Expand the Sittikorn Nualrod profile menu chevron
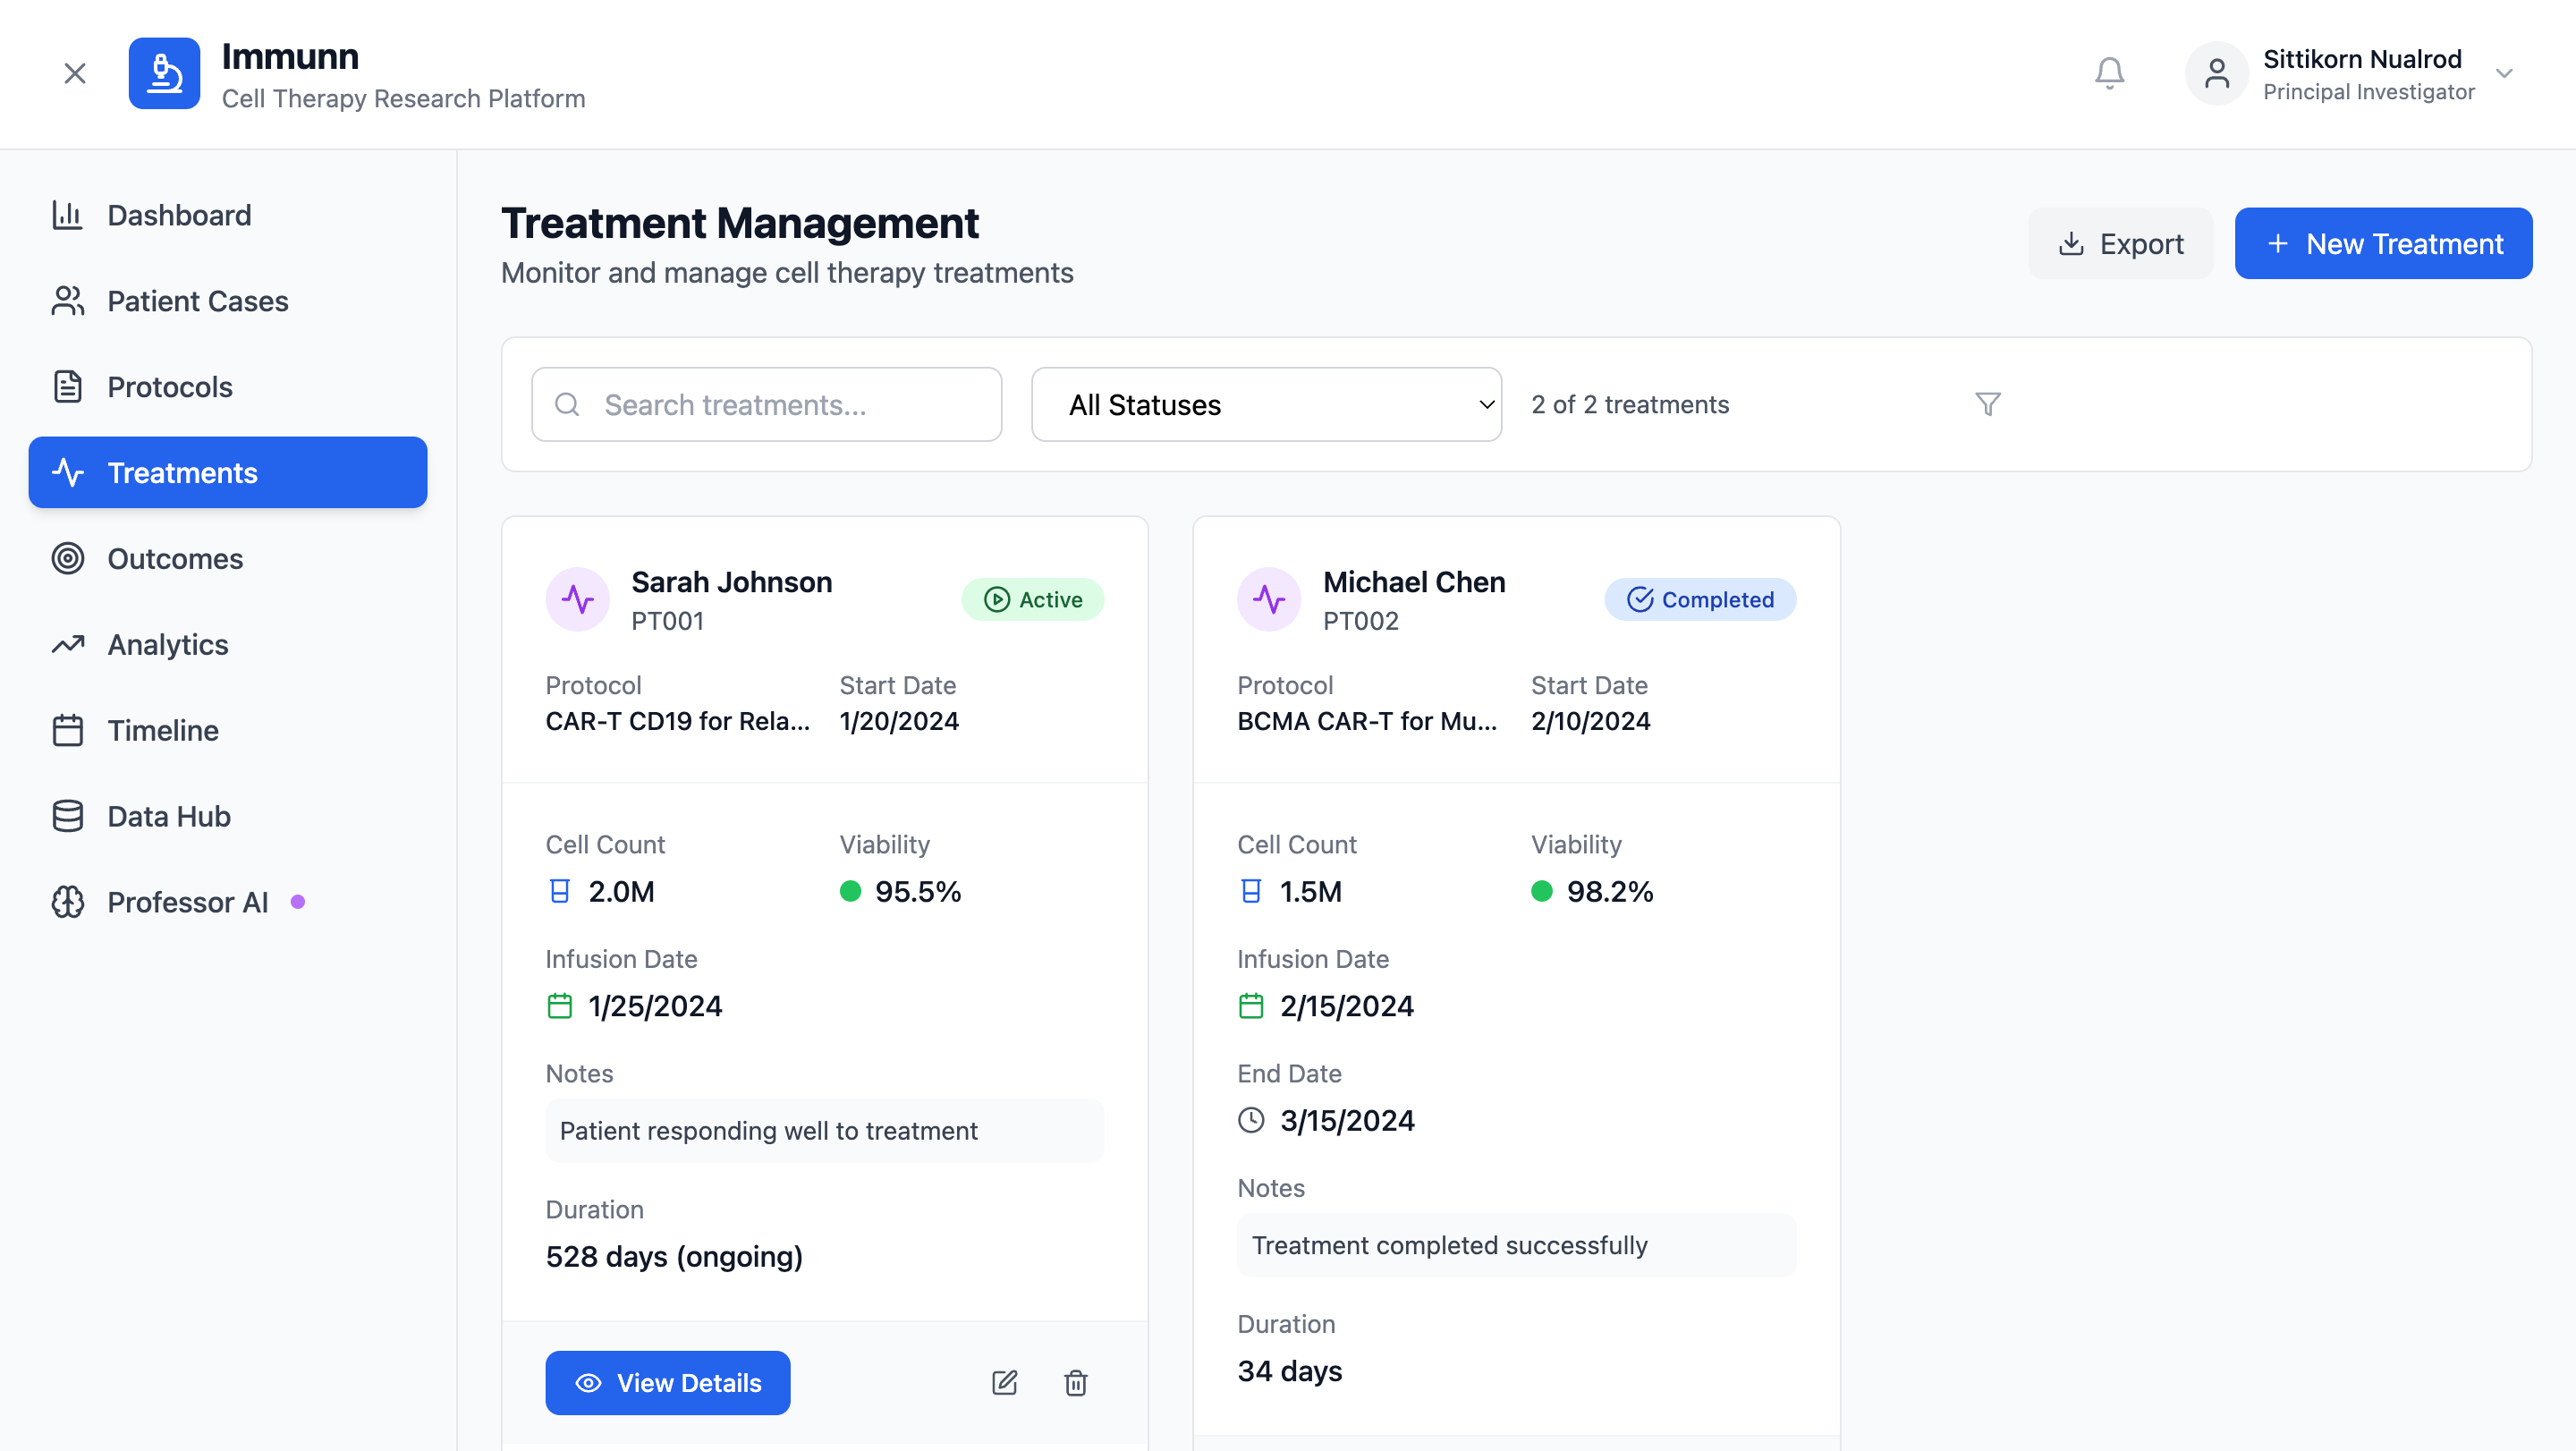Viewport: 2576px width, 1451px height. click(x=2504, y=73)
